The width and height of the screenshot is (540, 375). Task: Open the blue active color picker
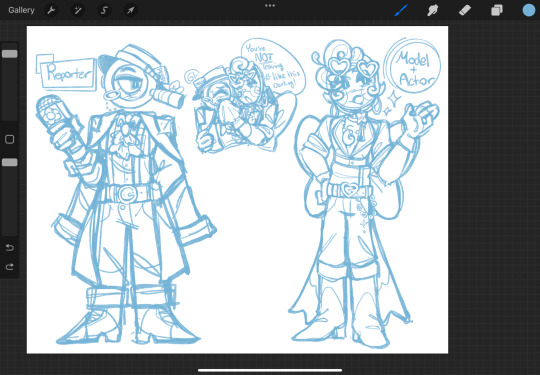(x=529, y=10)
